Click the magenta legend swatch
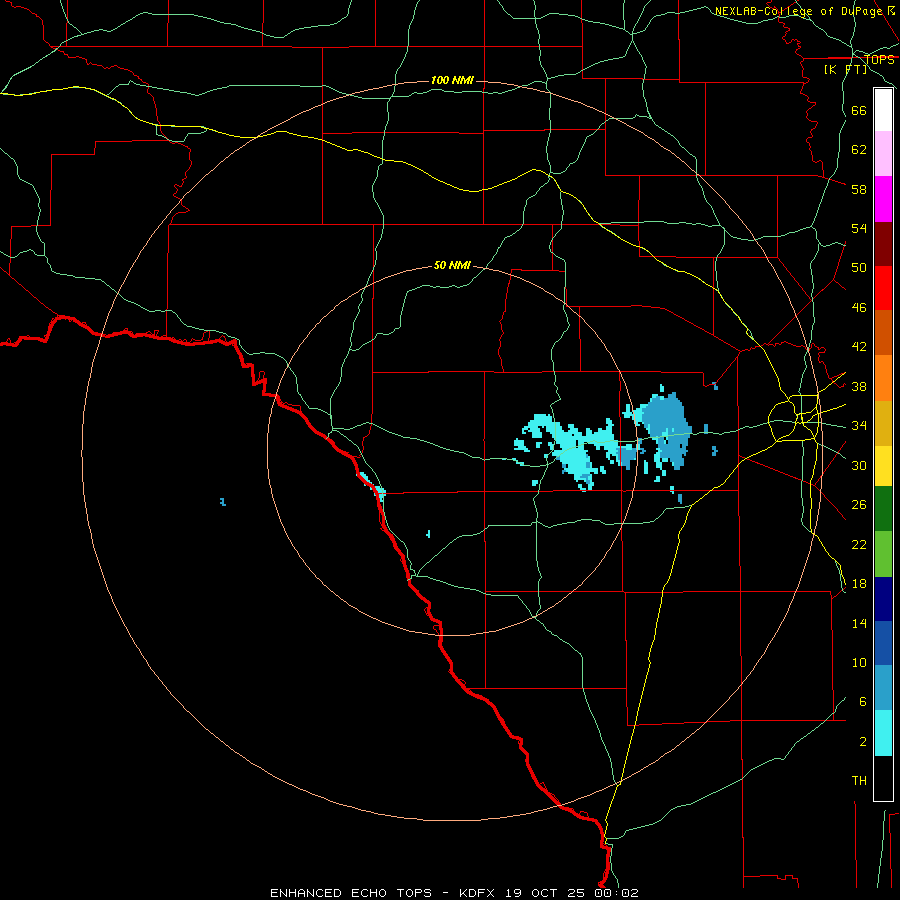The width and height of the screenshot is (900, 900). [x=883, y=199]
